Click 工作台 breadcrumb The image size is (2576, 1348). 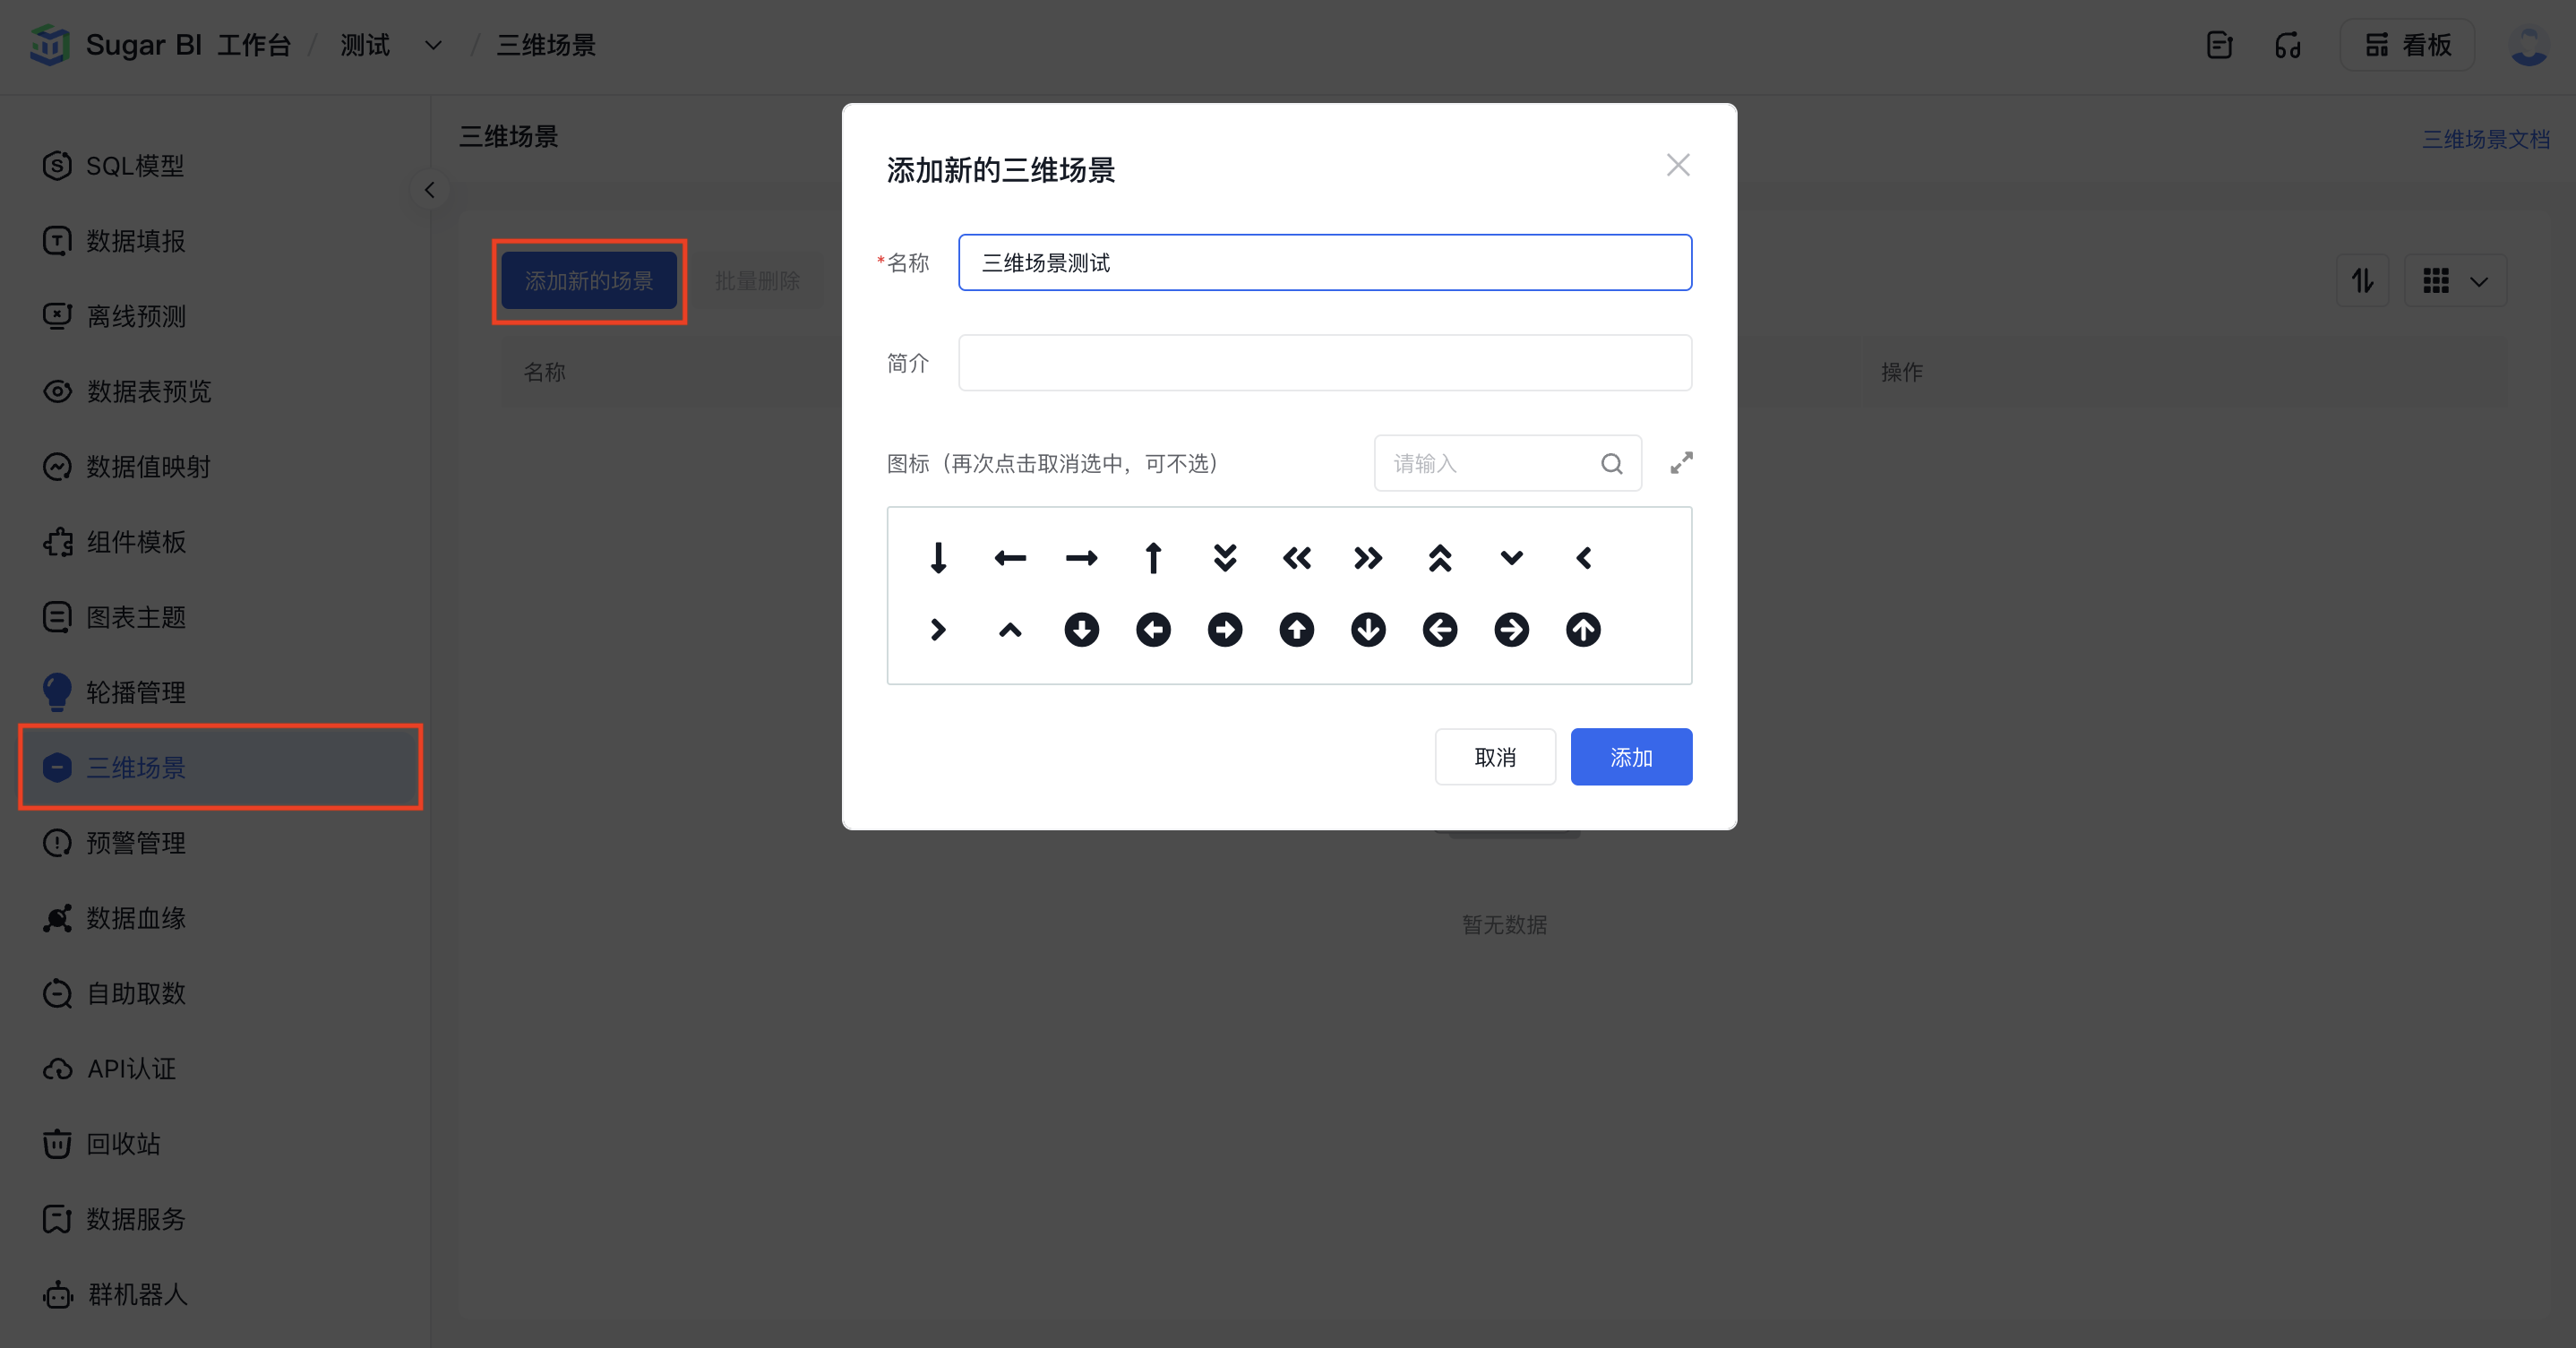pyautogui.click(x=254, y=45)
